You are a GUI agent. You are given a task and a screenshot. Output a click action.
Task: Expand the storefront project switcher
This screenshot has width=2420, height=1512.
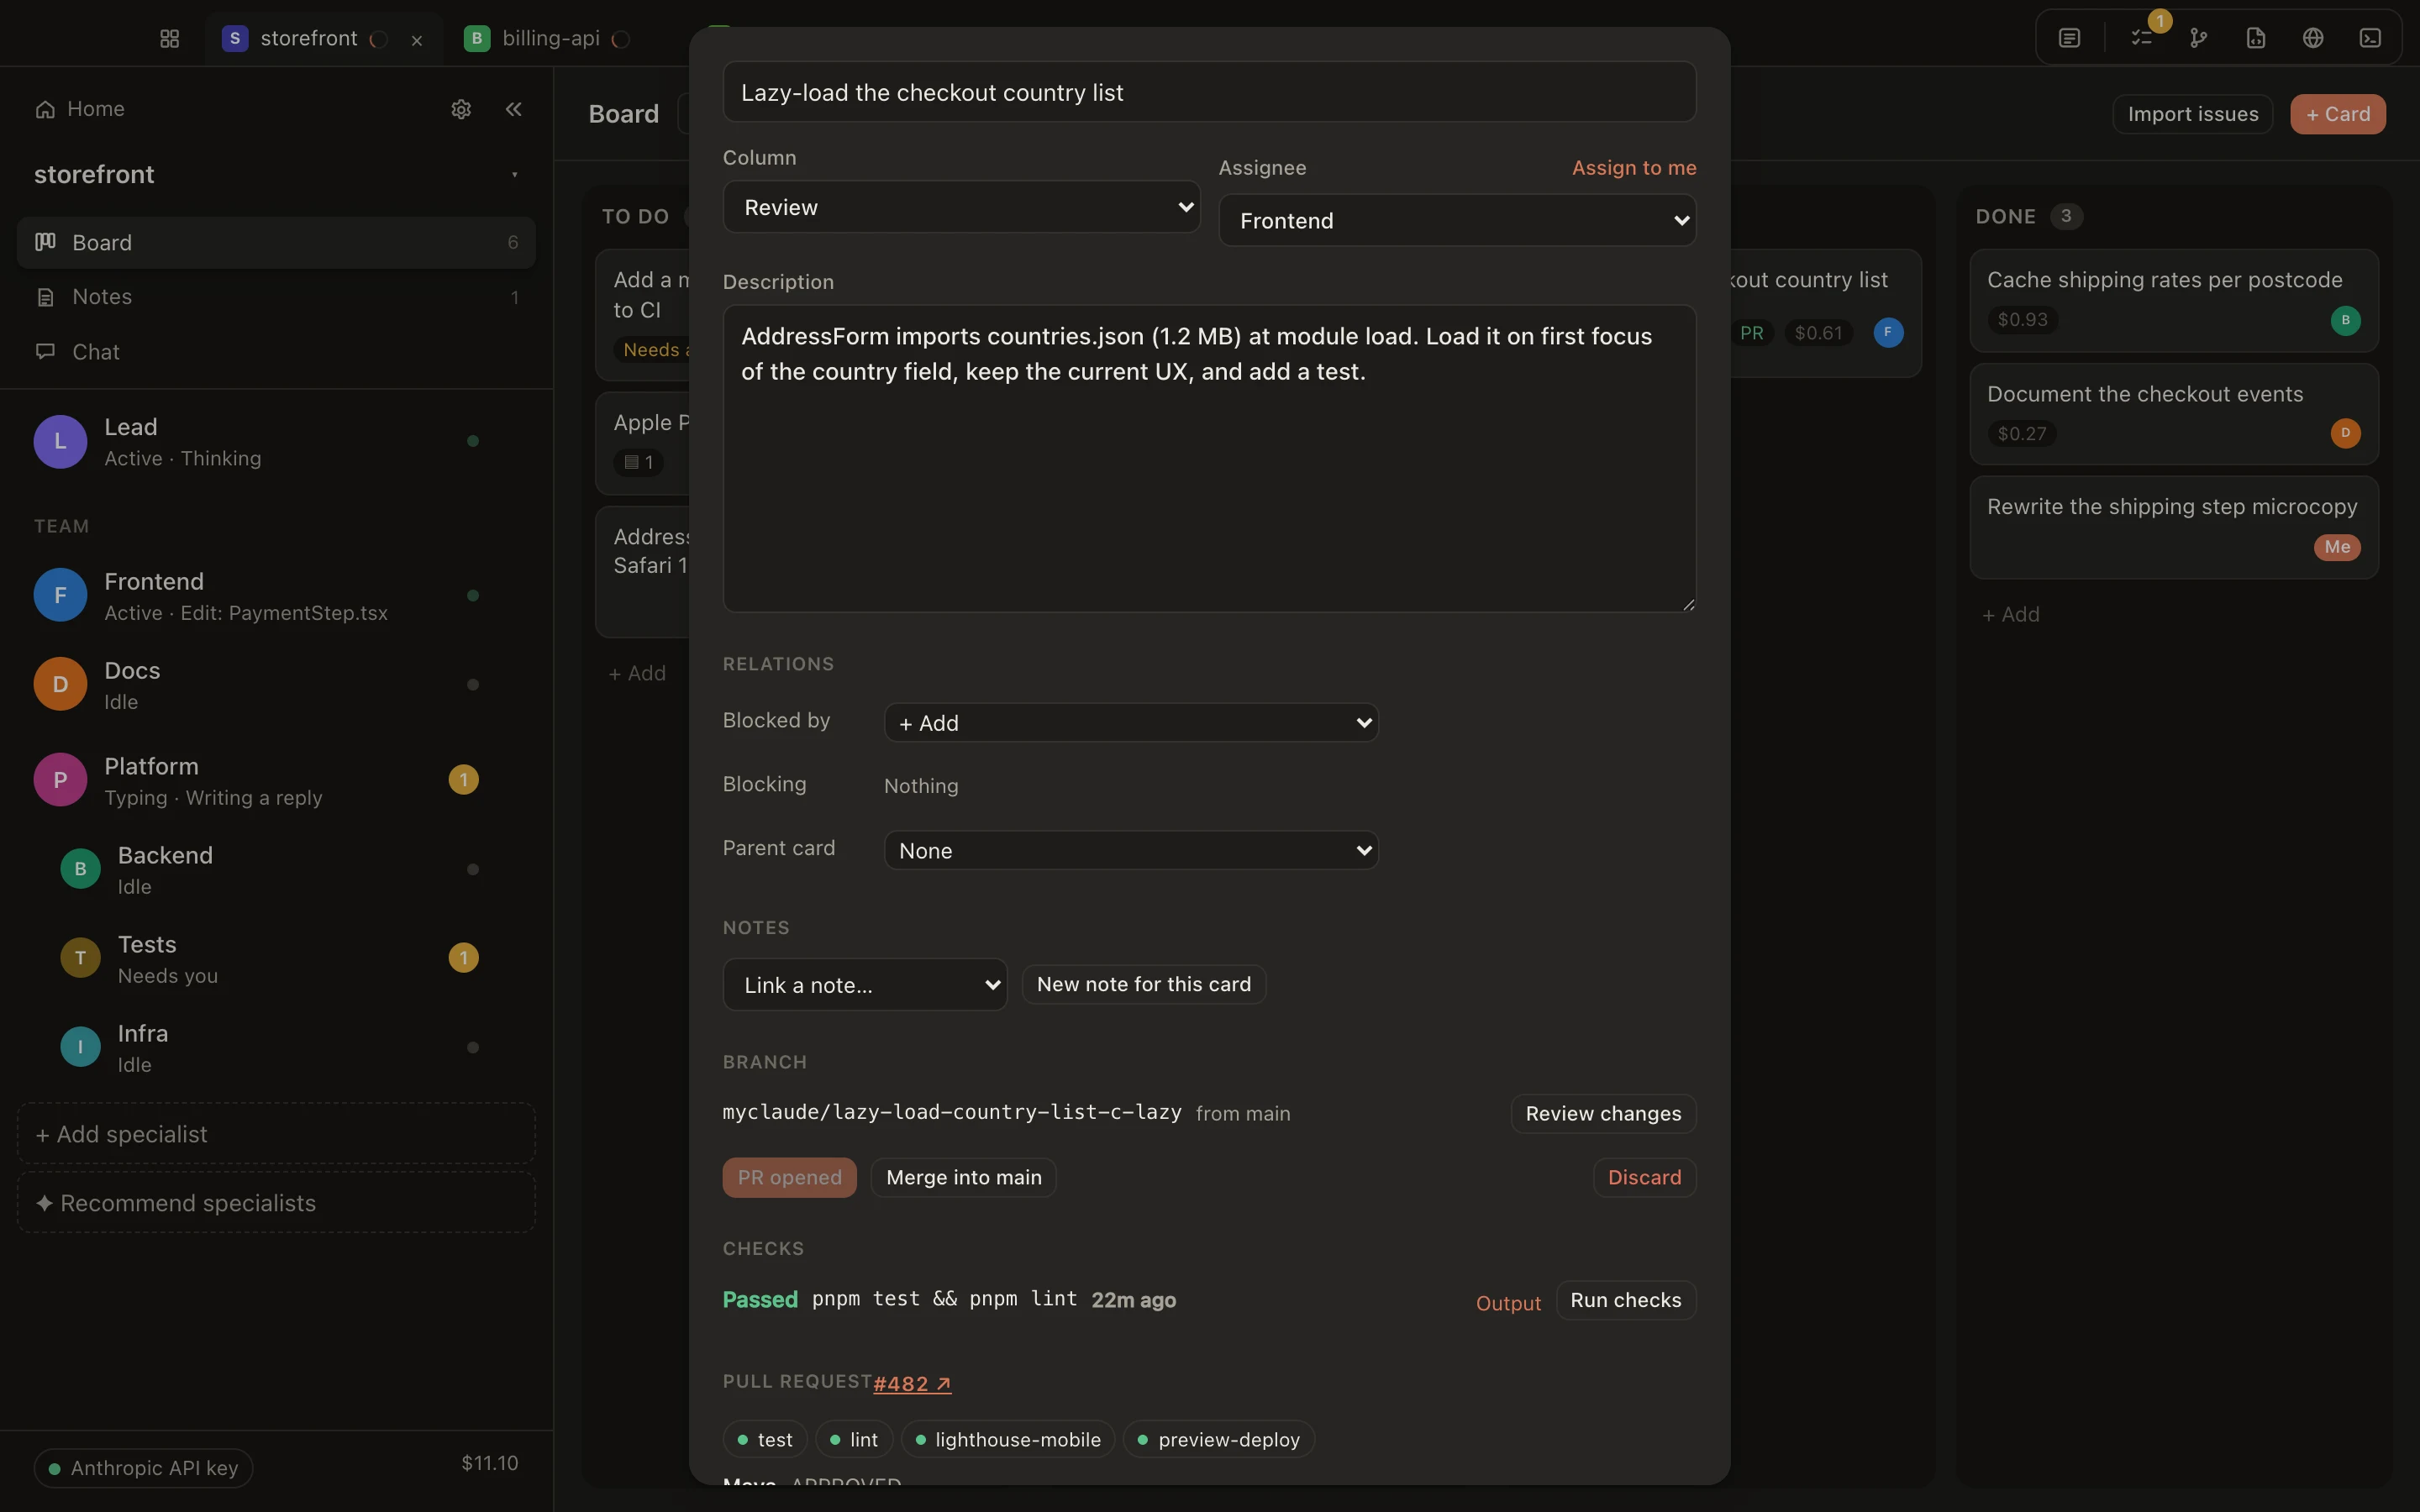pos(276,174)
